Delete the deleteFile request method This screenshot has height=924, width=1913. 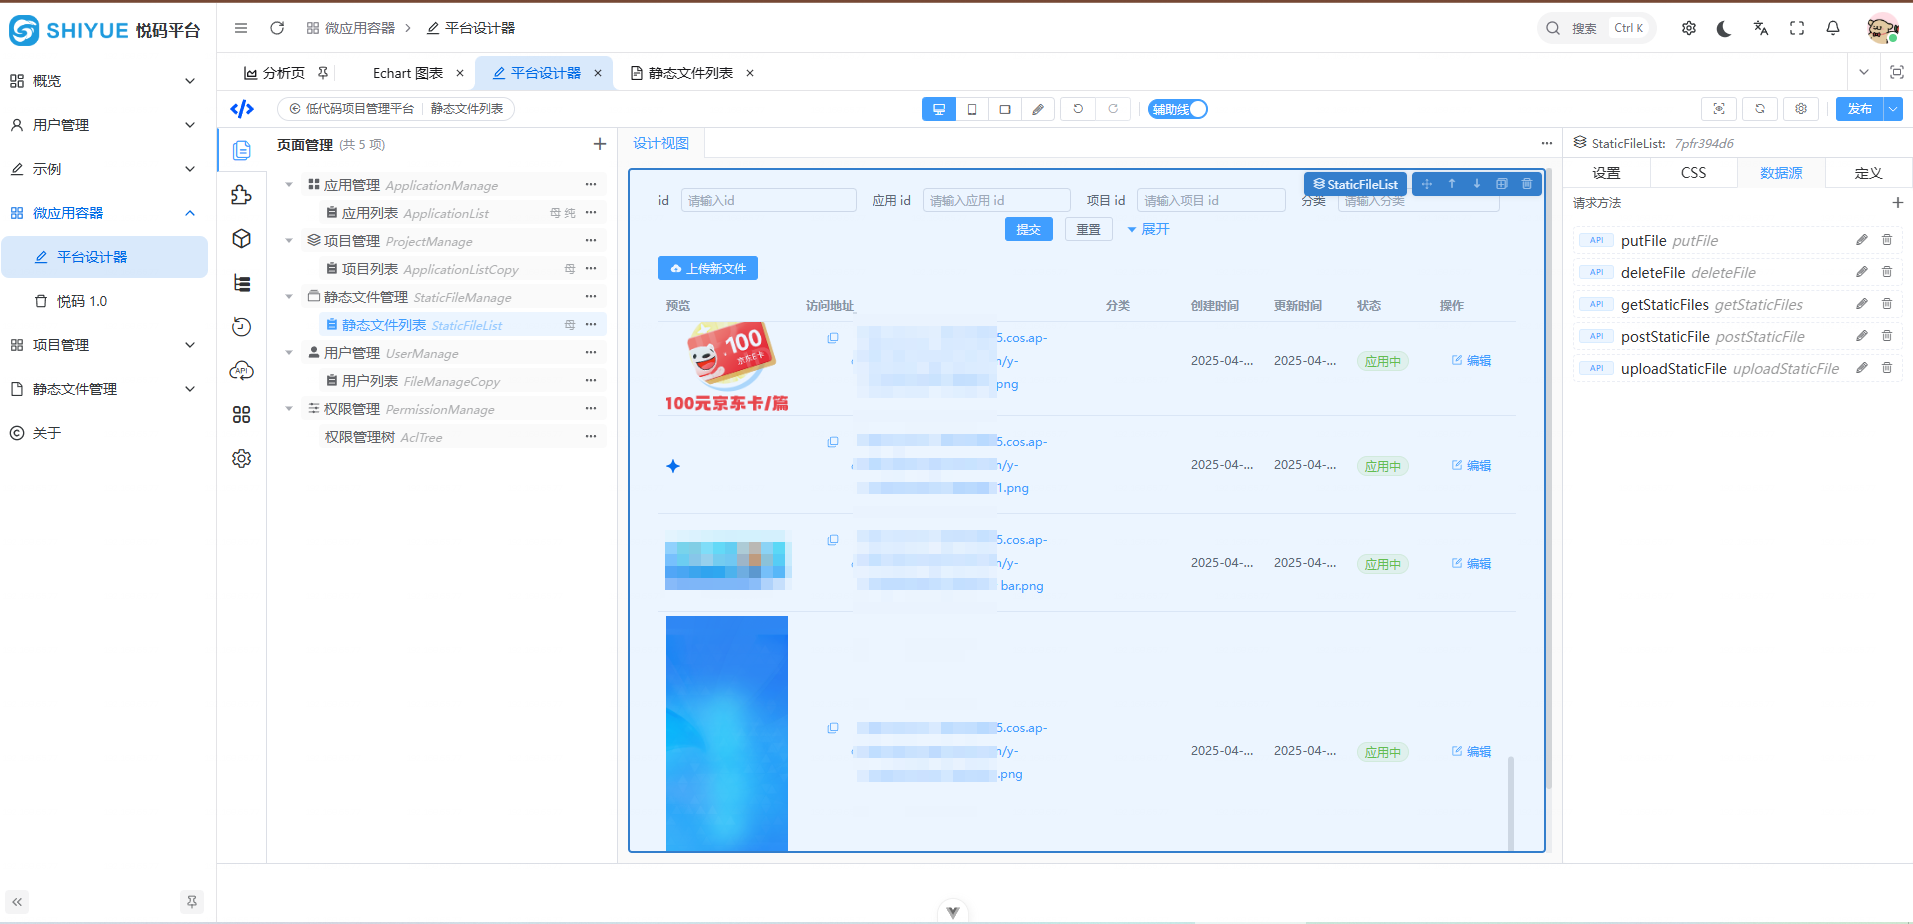pyautogui.click(x=1887, y=272)
